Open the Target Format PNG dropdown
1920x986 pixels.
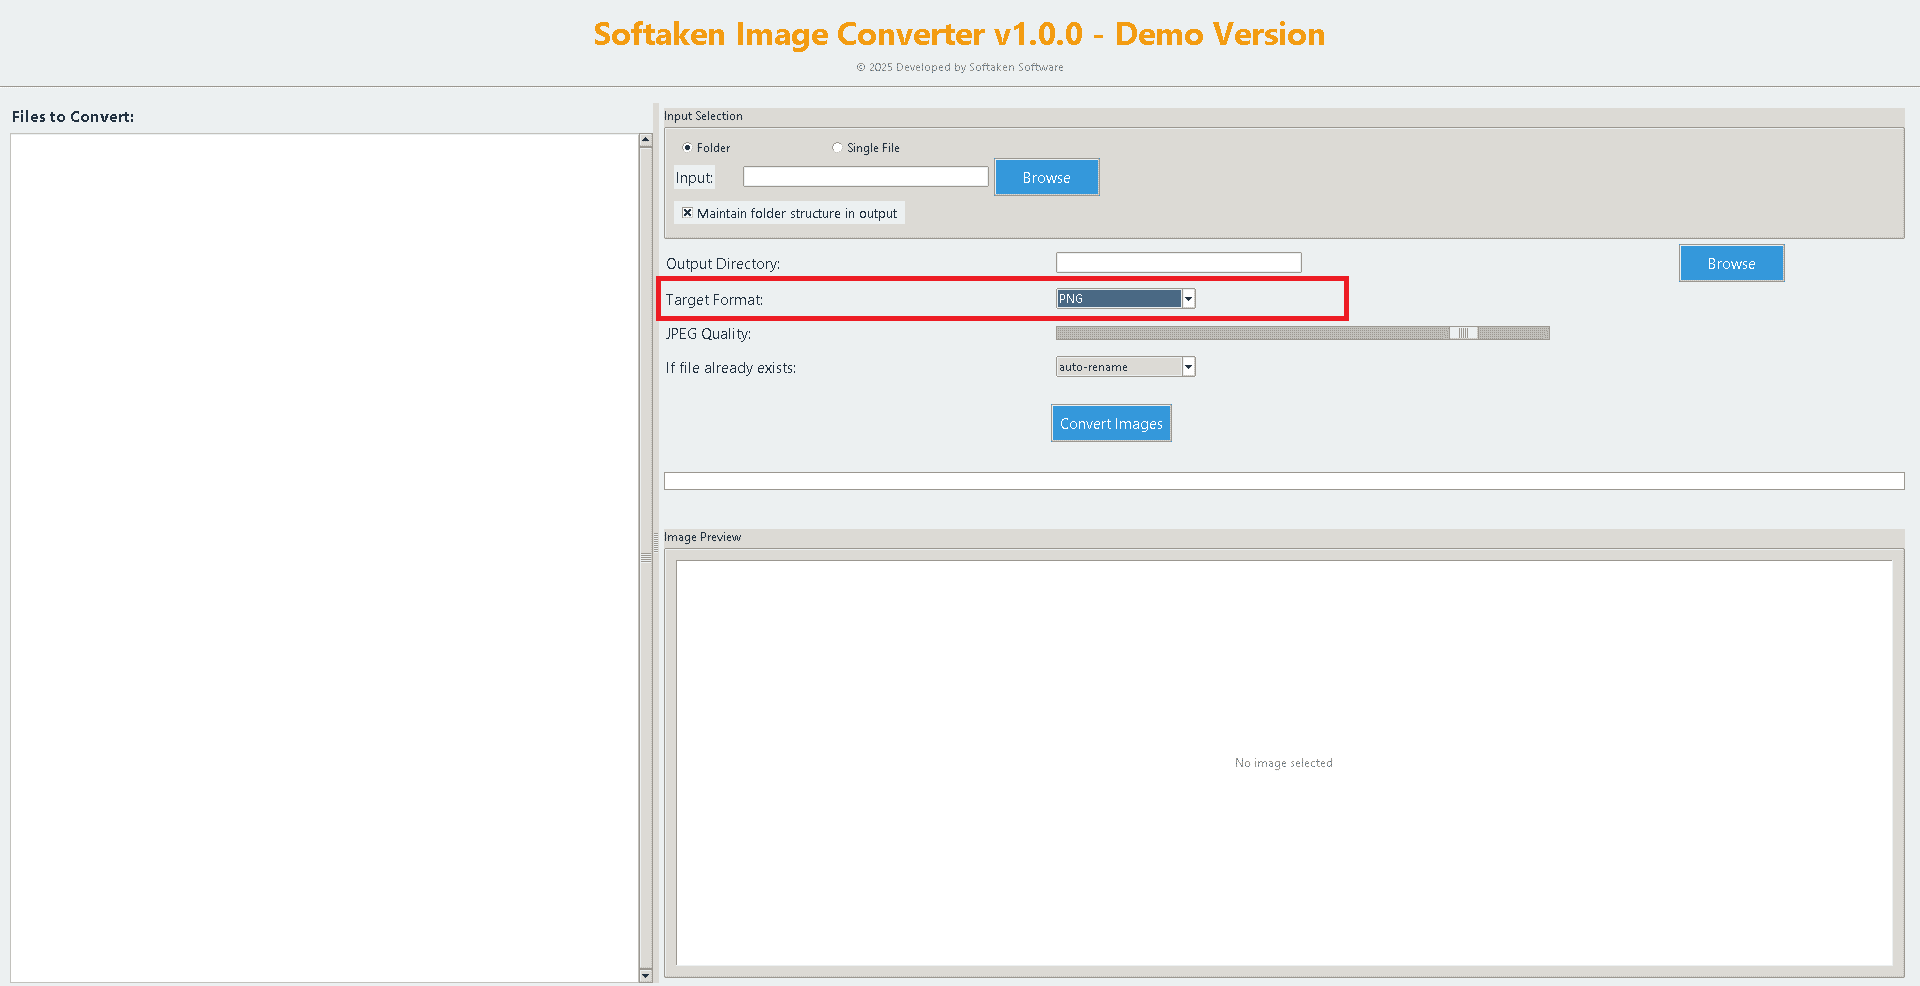(x=1125, y=298)
